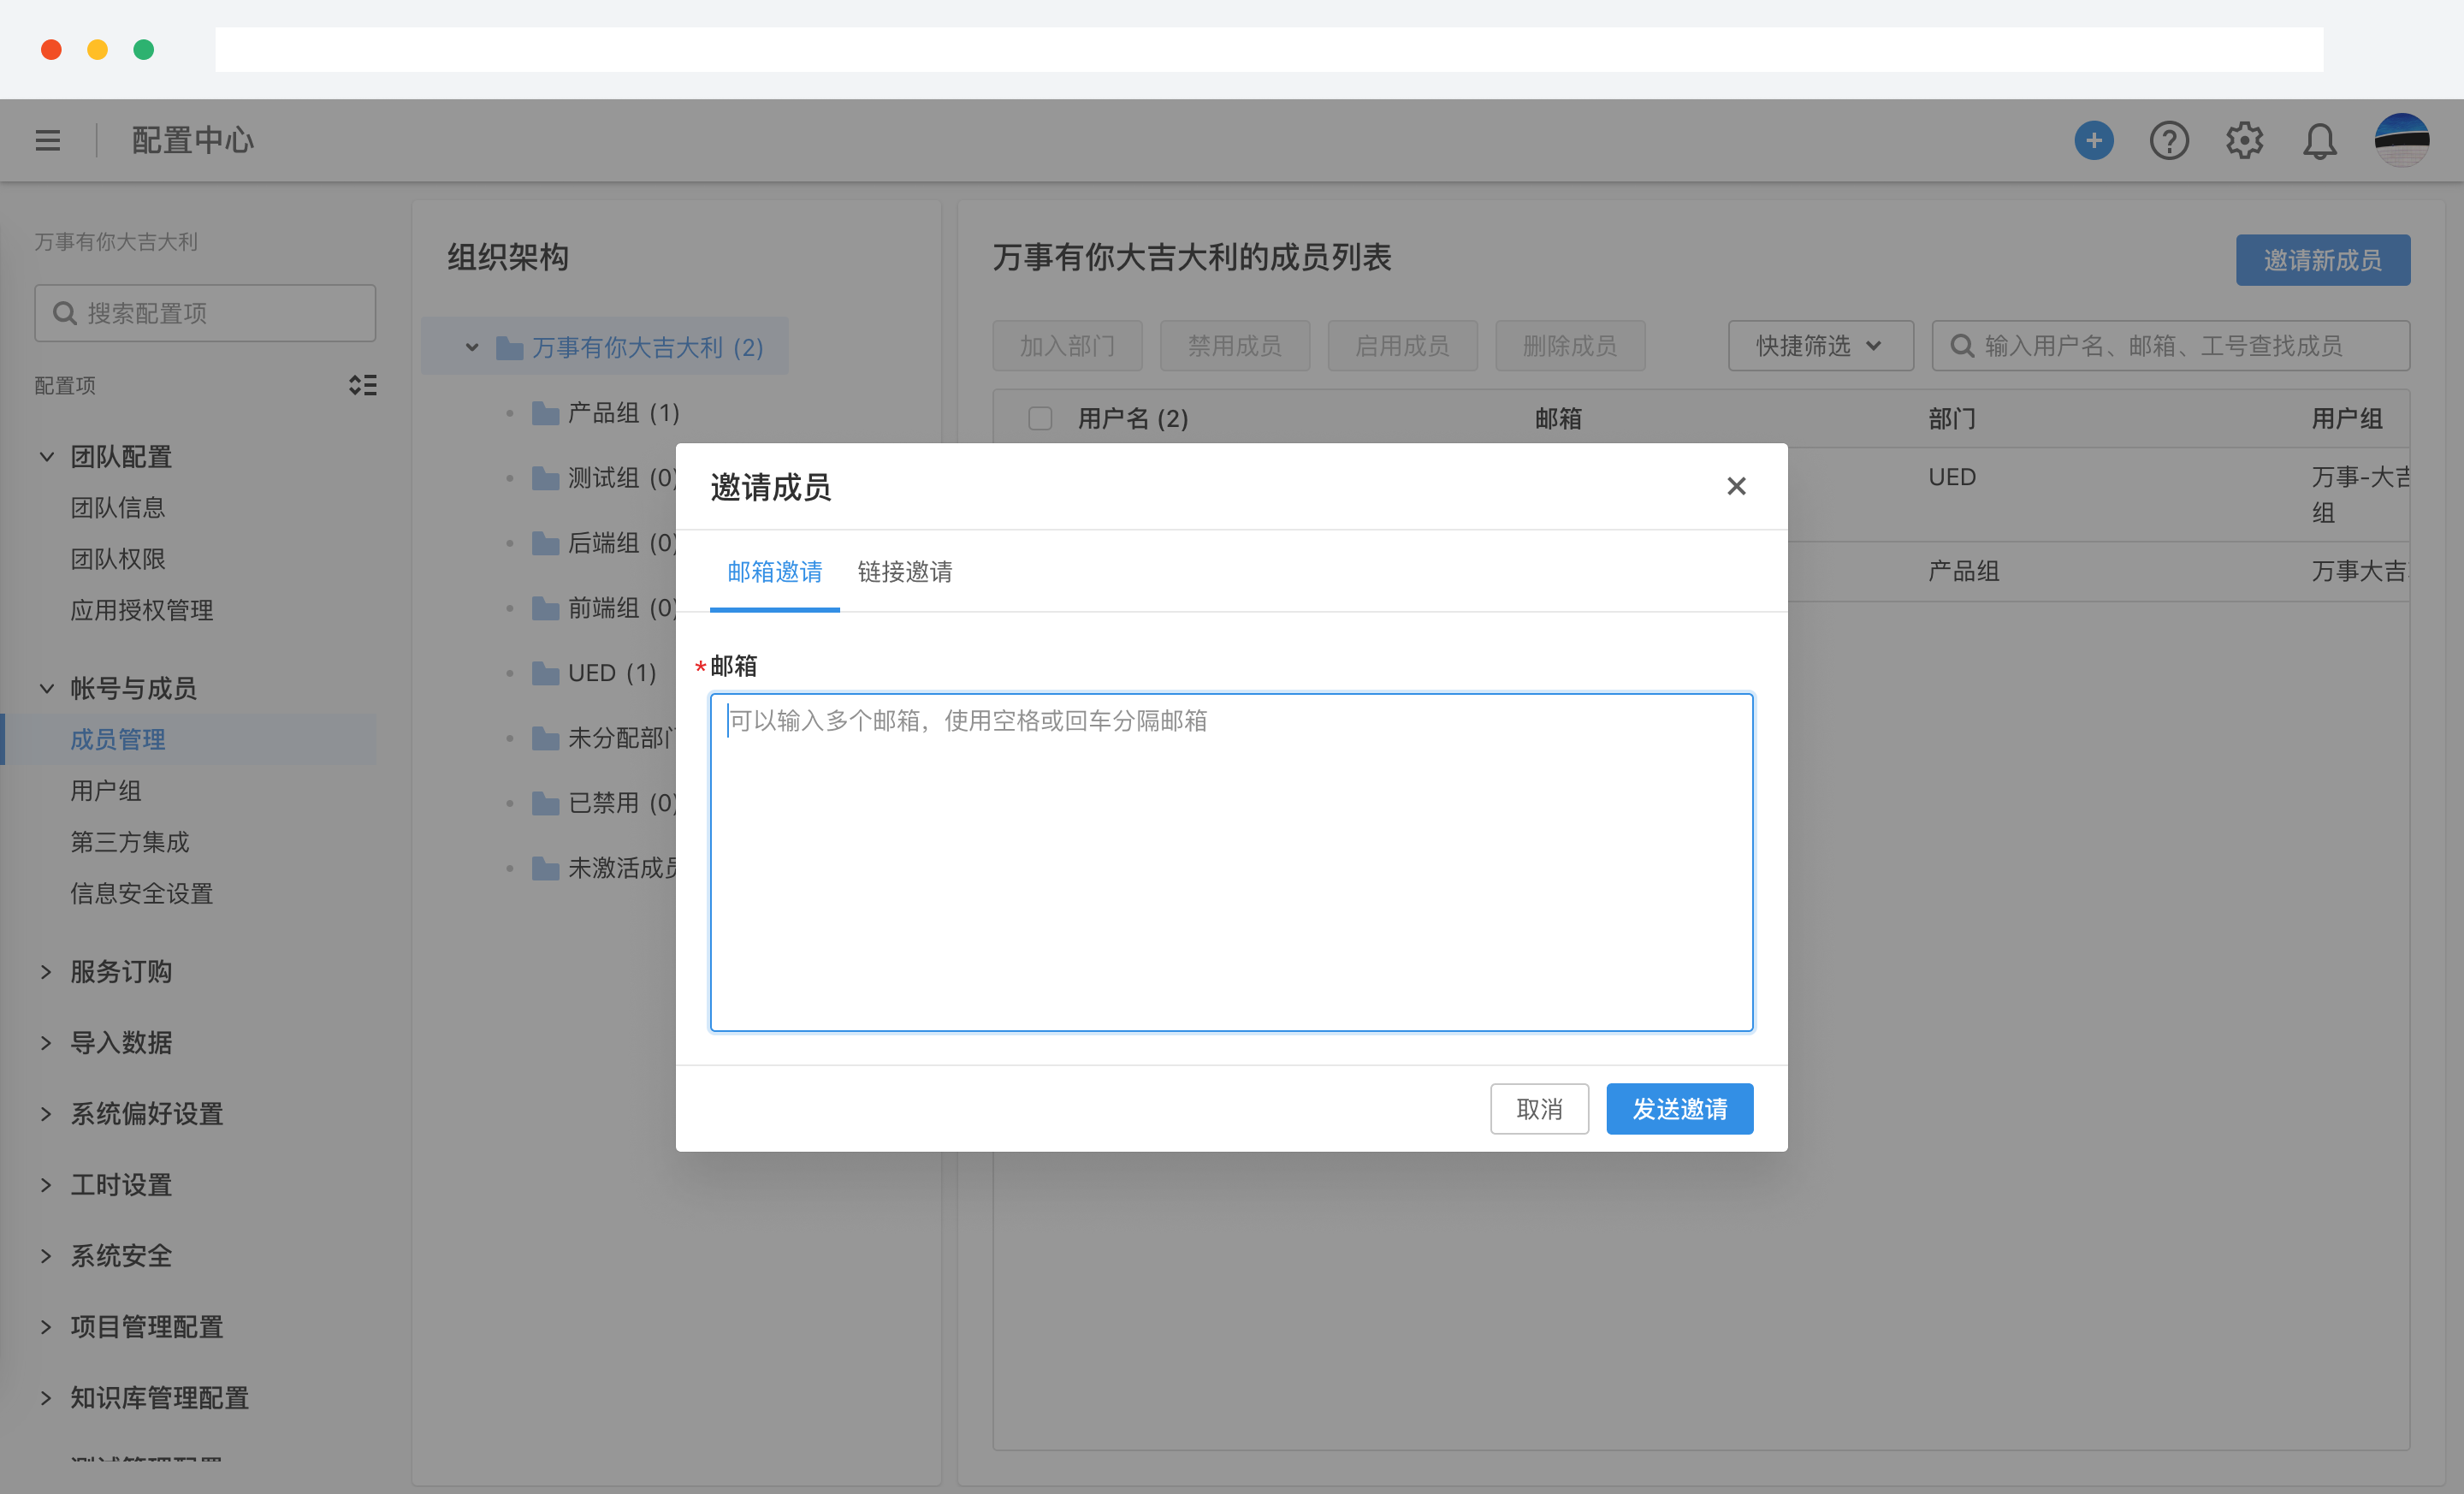Click the blue plus create icon
This screenshot has height=1494, width=2464.
pyautogui.click(x=2093, y=140)
